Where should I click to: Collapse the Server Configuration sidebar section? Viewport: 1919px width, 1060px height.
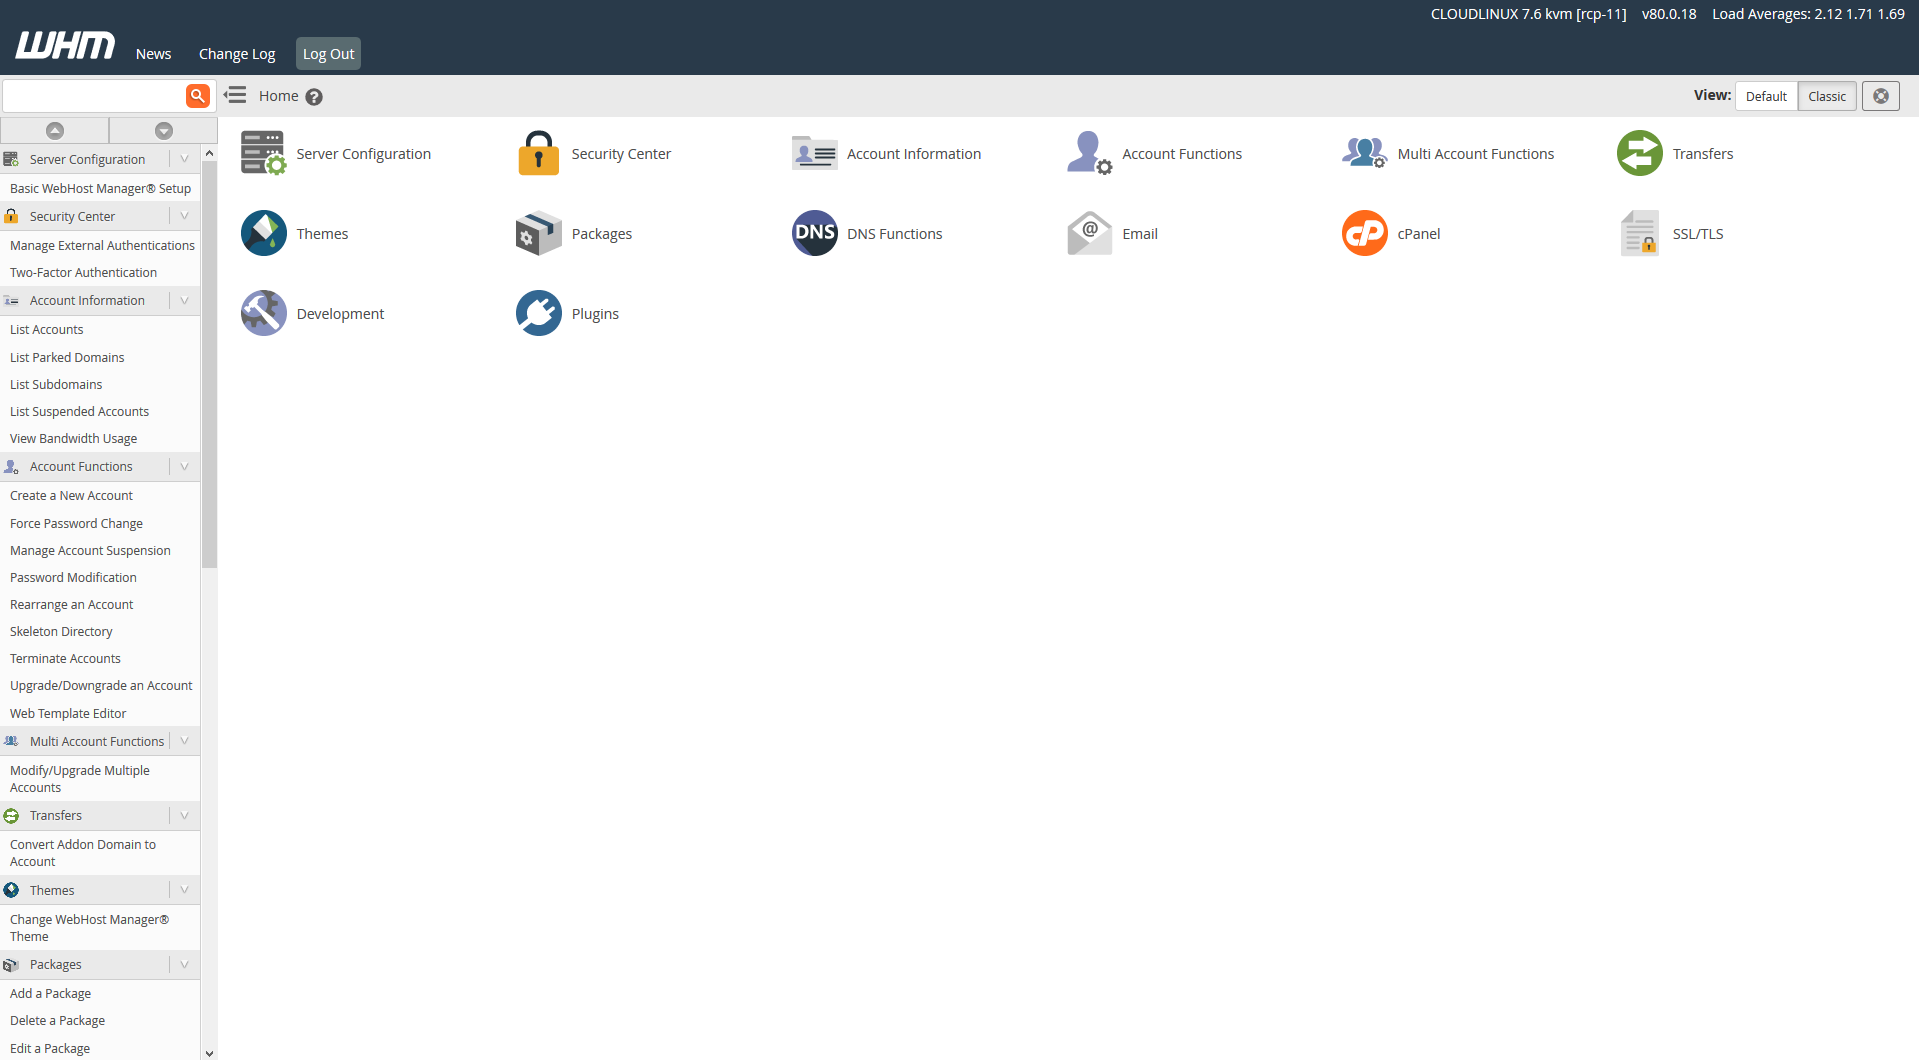click(184, 159)
